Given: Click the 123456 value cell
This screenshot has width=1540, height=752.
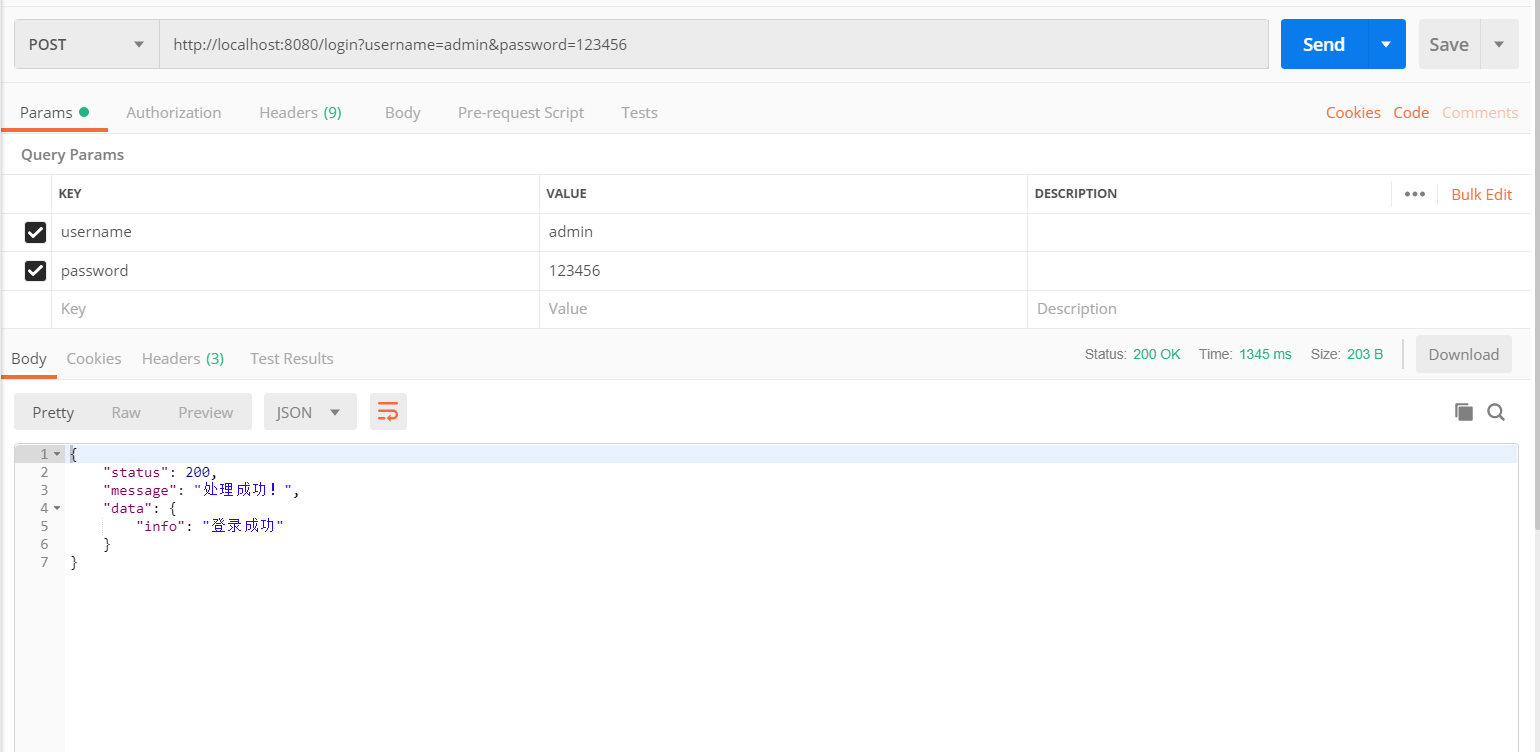Looking at the screenshot, I should click(783, 271).
